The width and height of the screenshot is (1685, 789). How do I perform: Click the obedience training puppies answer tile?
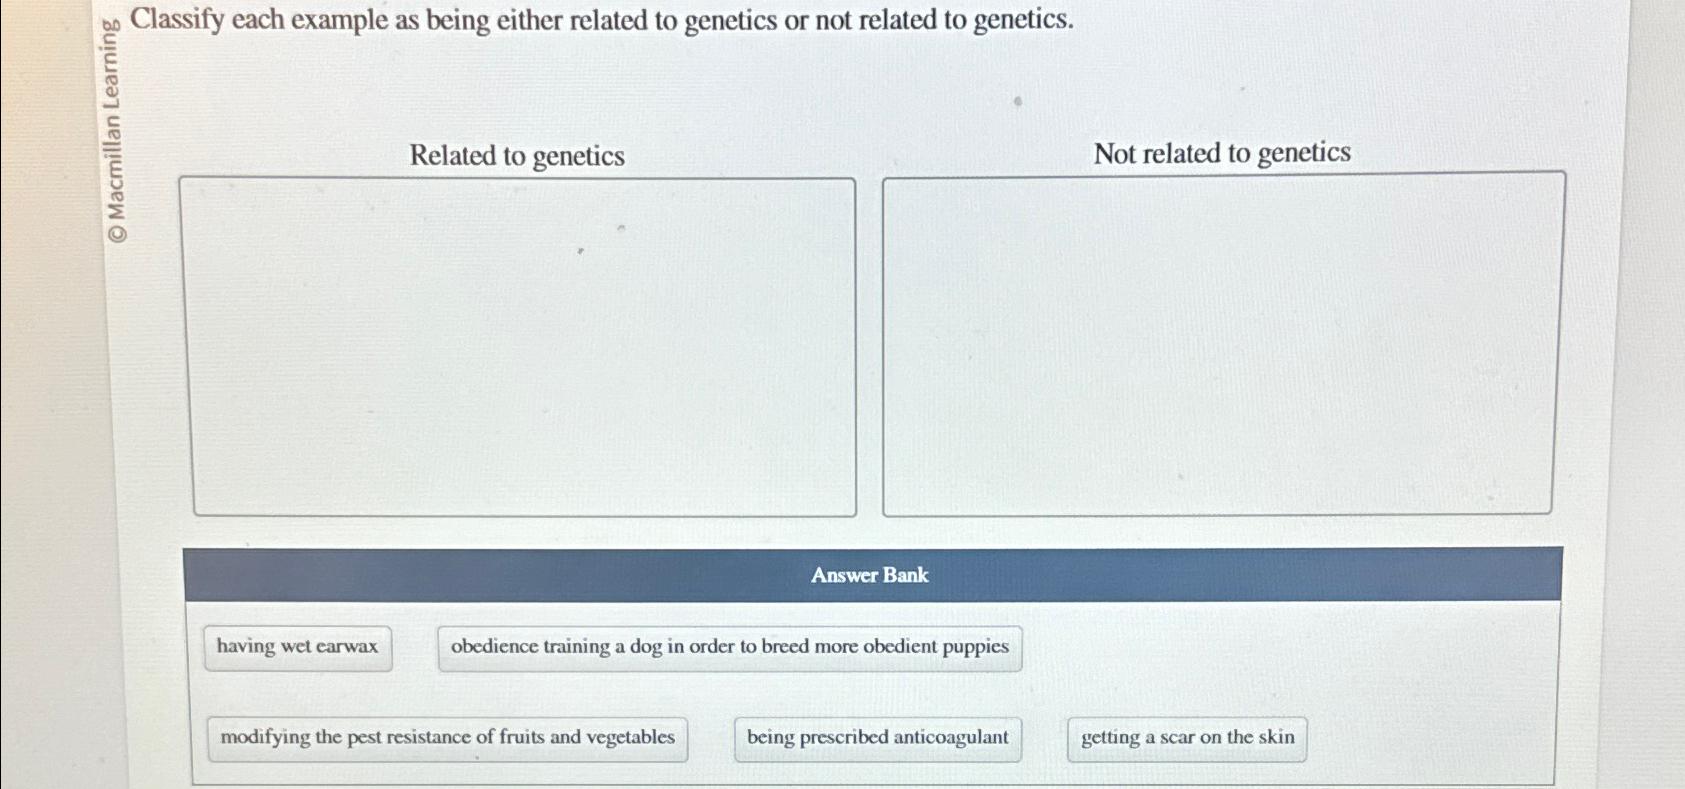tap(729, 646)
